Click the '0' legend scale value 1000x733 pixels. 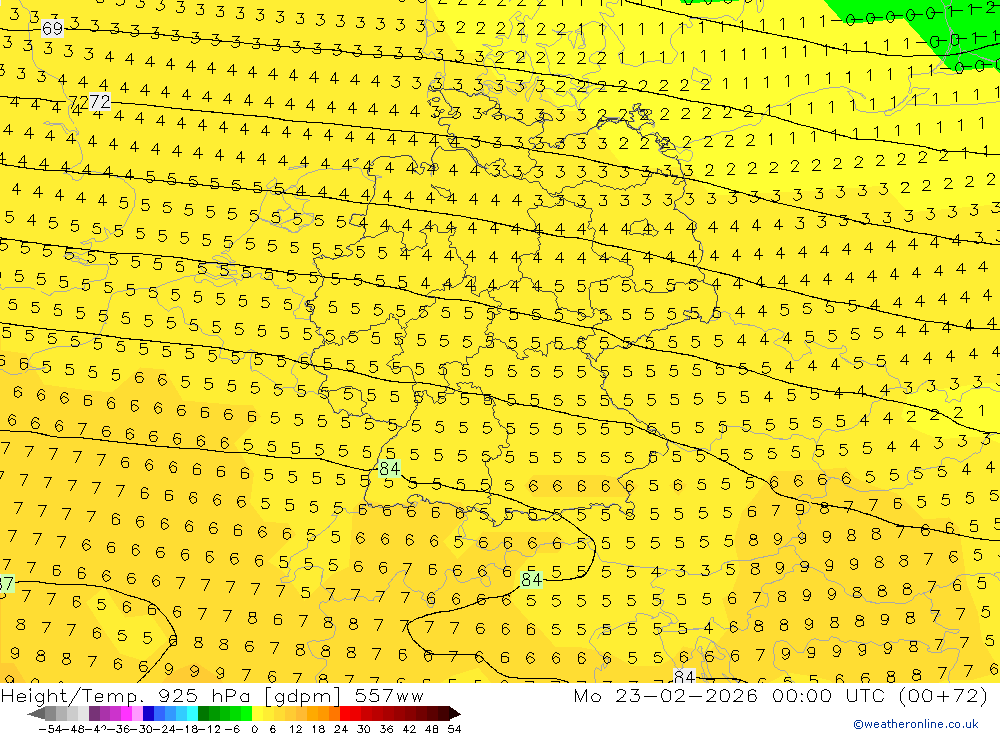(254, 729)
